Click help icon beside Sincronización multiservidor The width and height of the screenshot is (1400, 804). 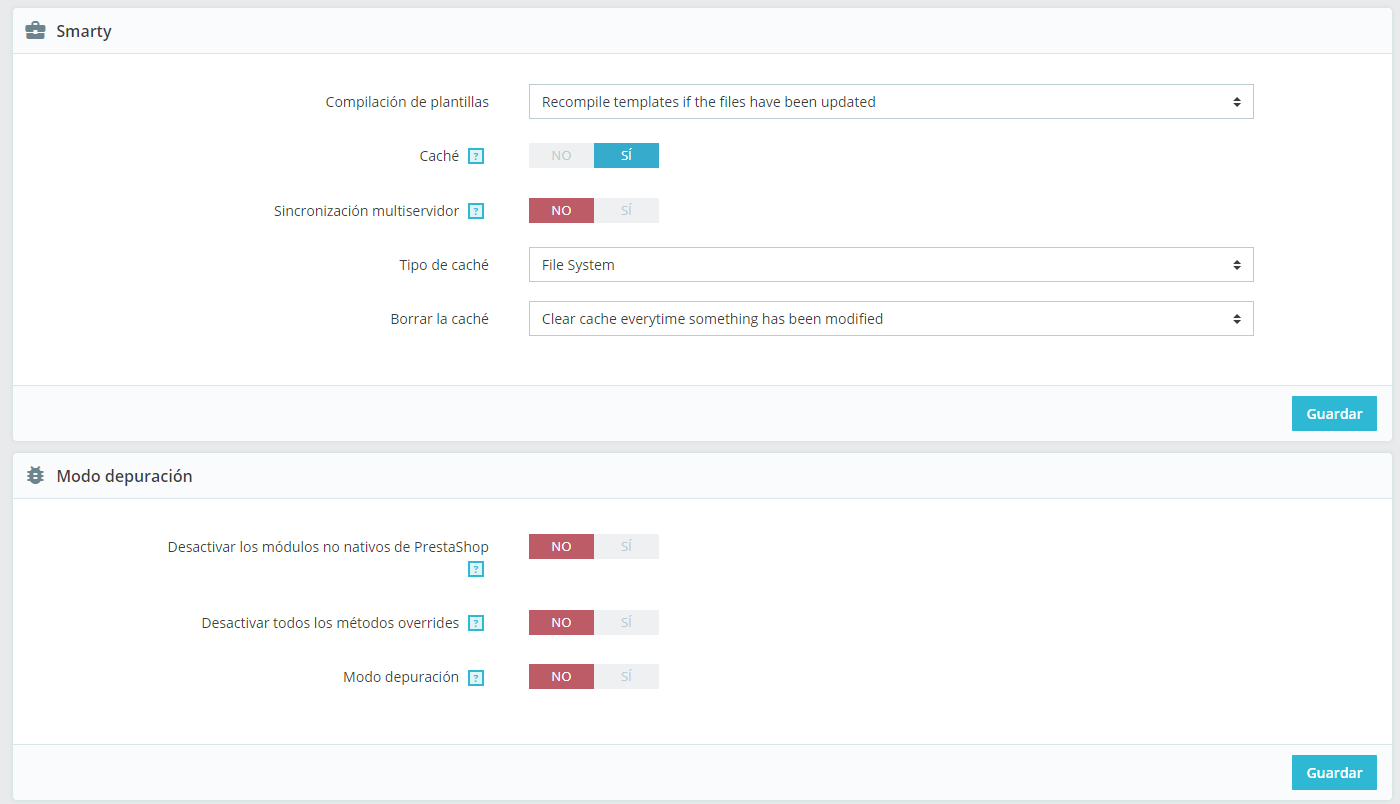click(476, 211)
